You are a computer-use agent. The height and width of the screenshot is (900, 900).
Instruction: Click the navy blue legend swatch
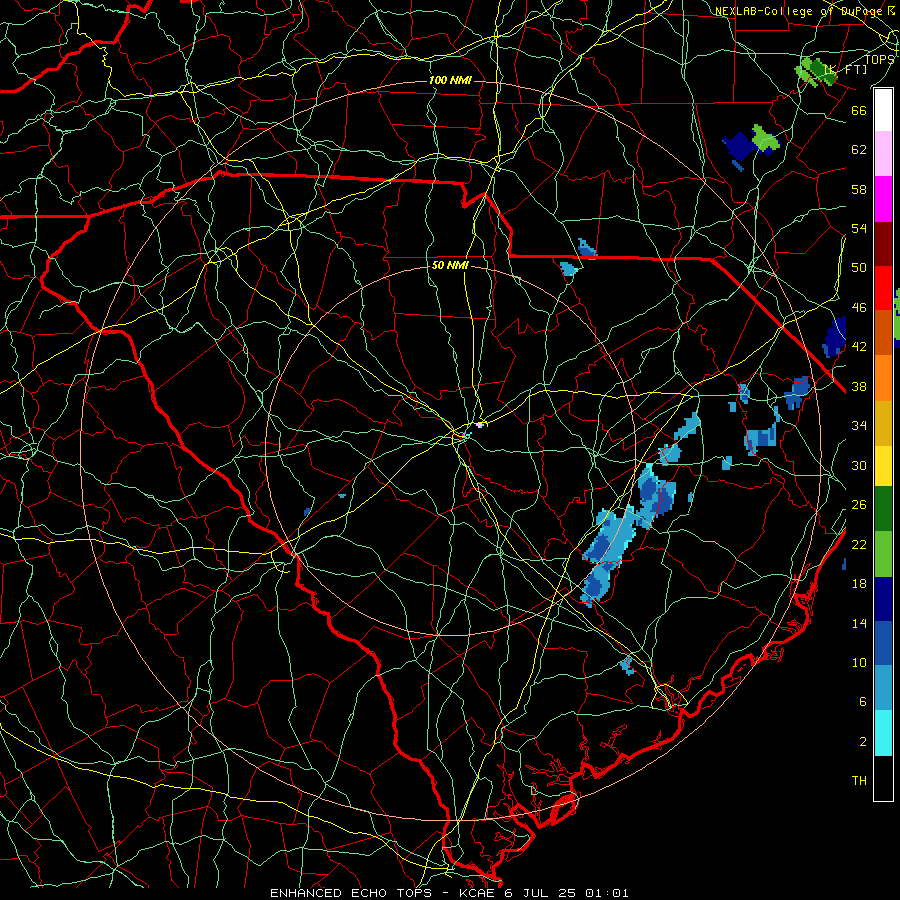tap(883, 599)
